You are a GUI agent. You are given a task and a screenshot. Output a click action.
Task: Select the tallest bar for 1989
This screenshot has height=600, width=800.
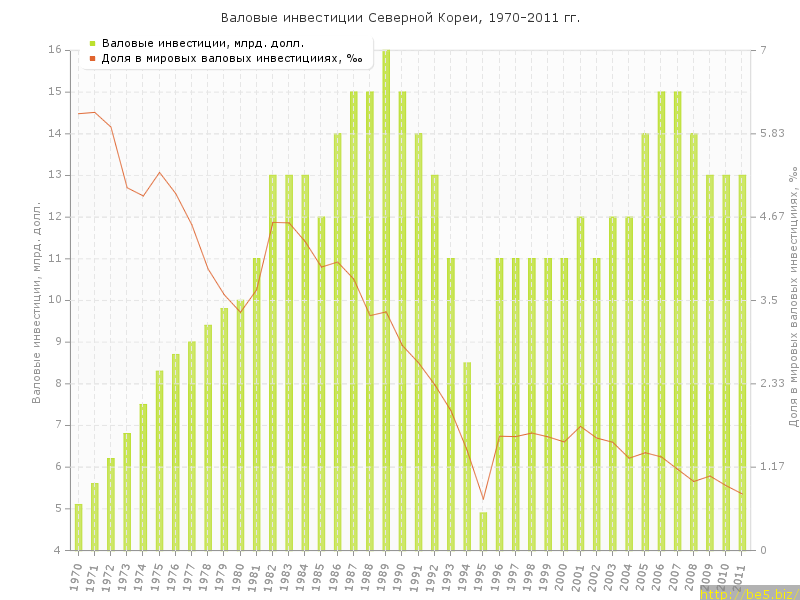point(386,300)
